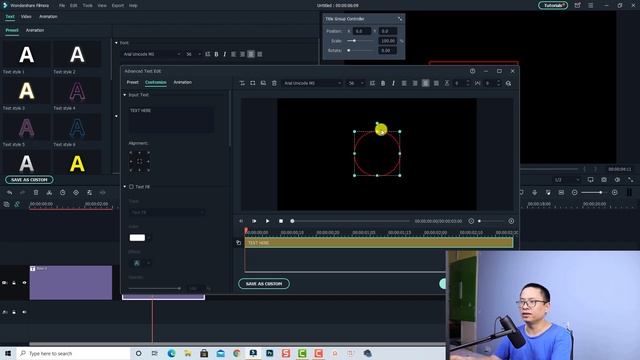Click the TEXT HERE clip in the text timeline
640x360 pixels.
coord(379,243)
